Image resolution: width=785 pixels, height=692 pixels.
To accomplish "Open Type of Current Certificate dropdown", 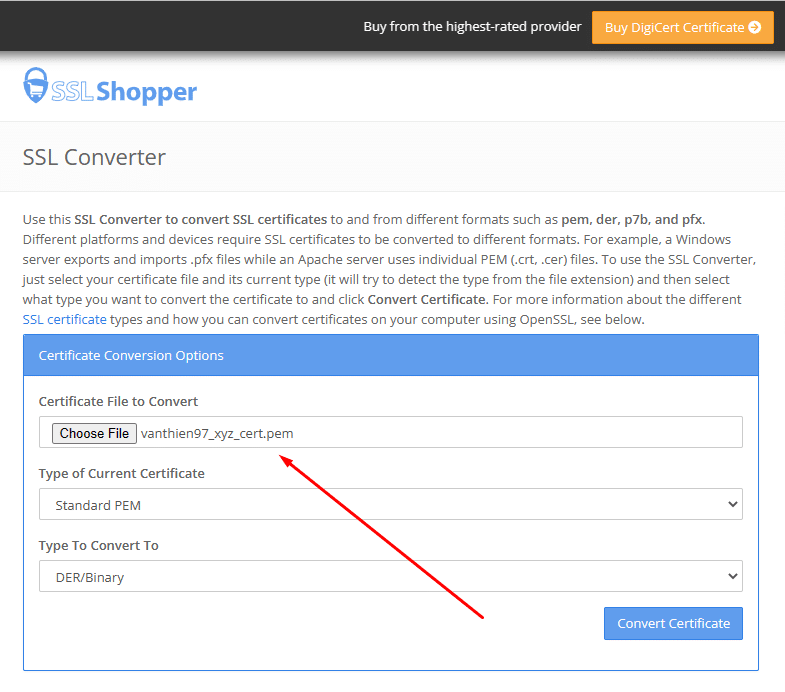I will (390, 504).
